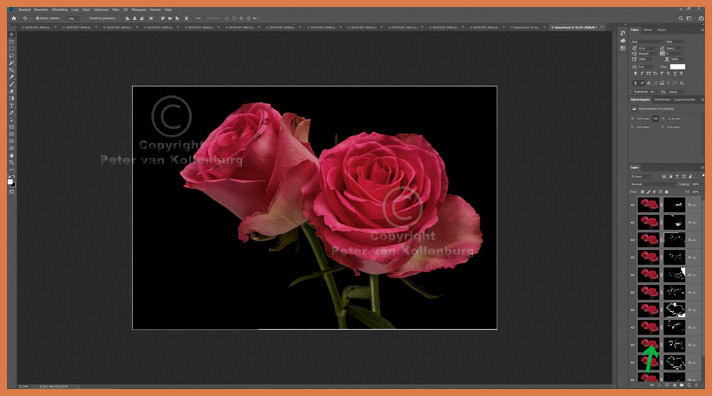Open the font family dropdown in Teken

point(647,42)
